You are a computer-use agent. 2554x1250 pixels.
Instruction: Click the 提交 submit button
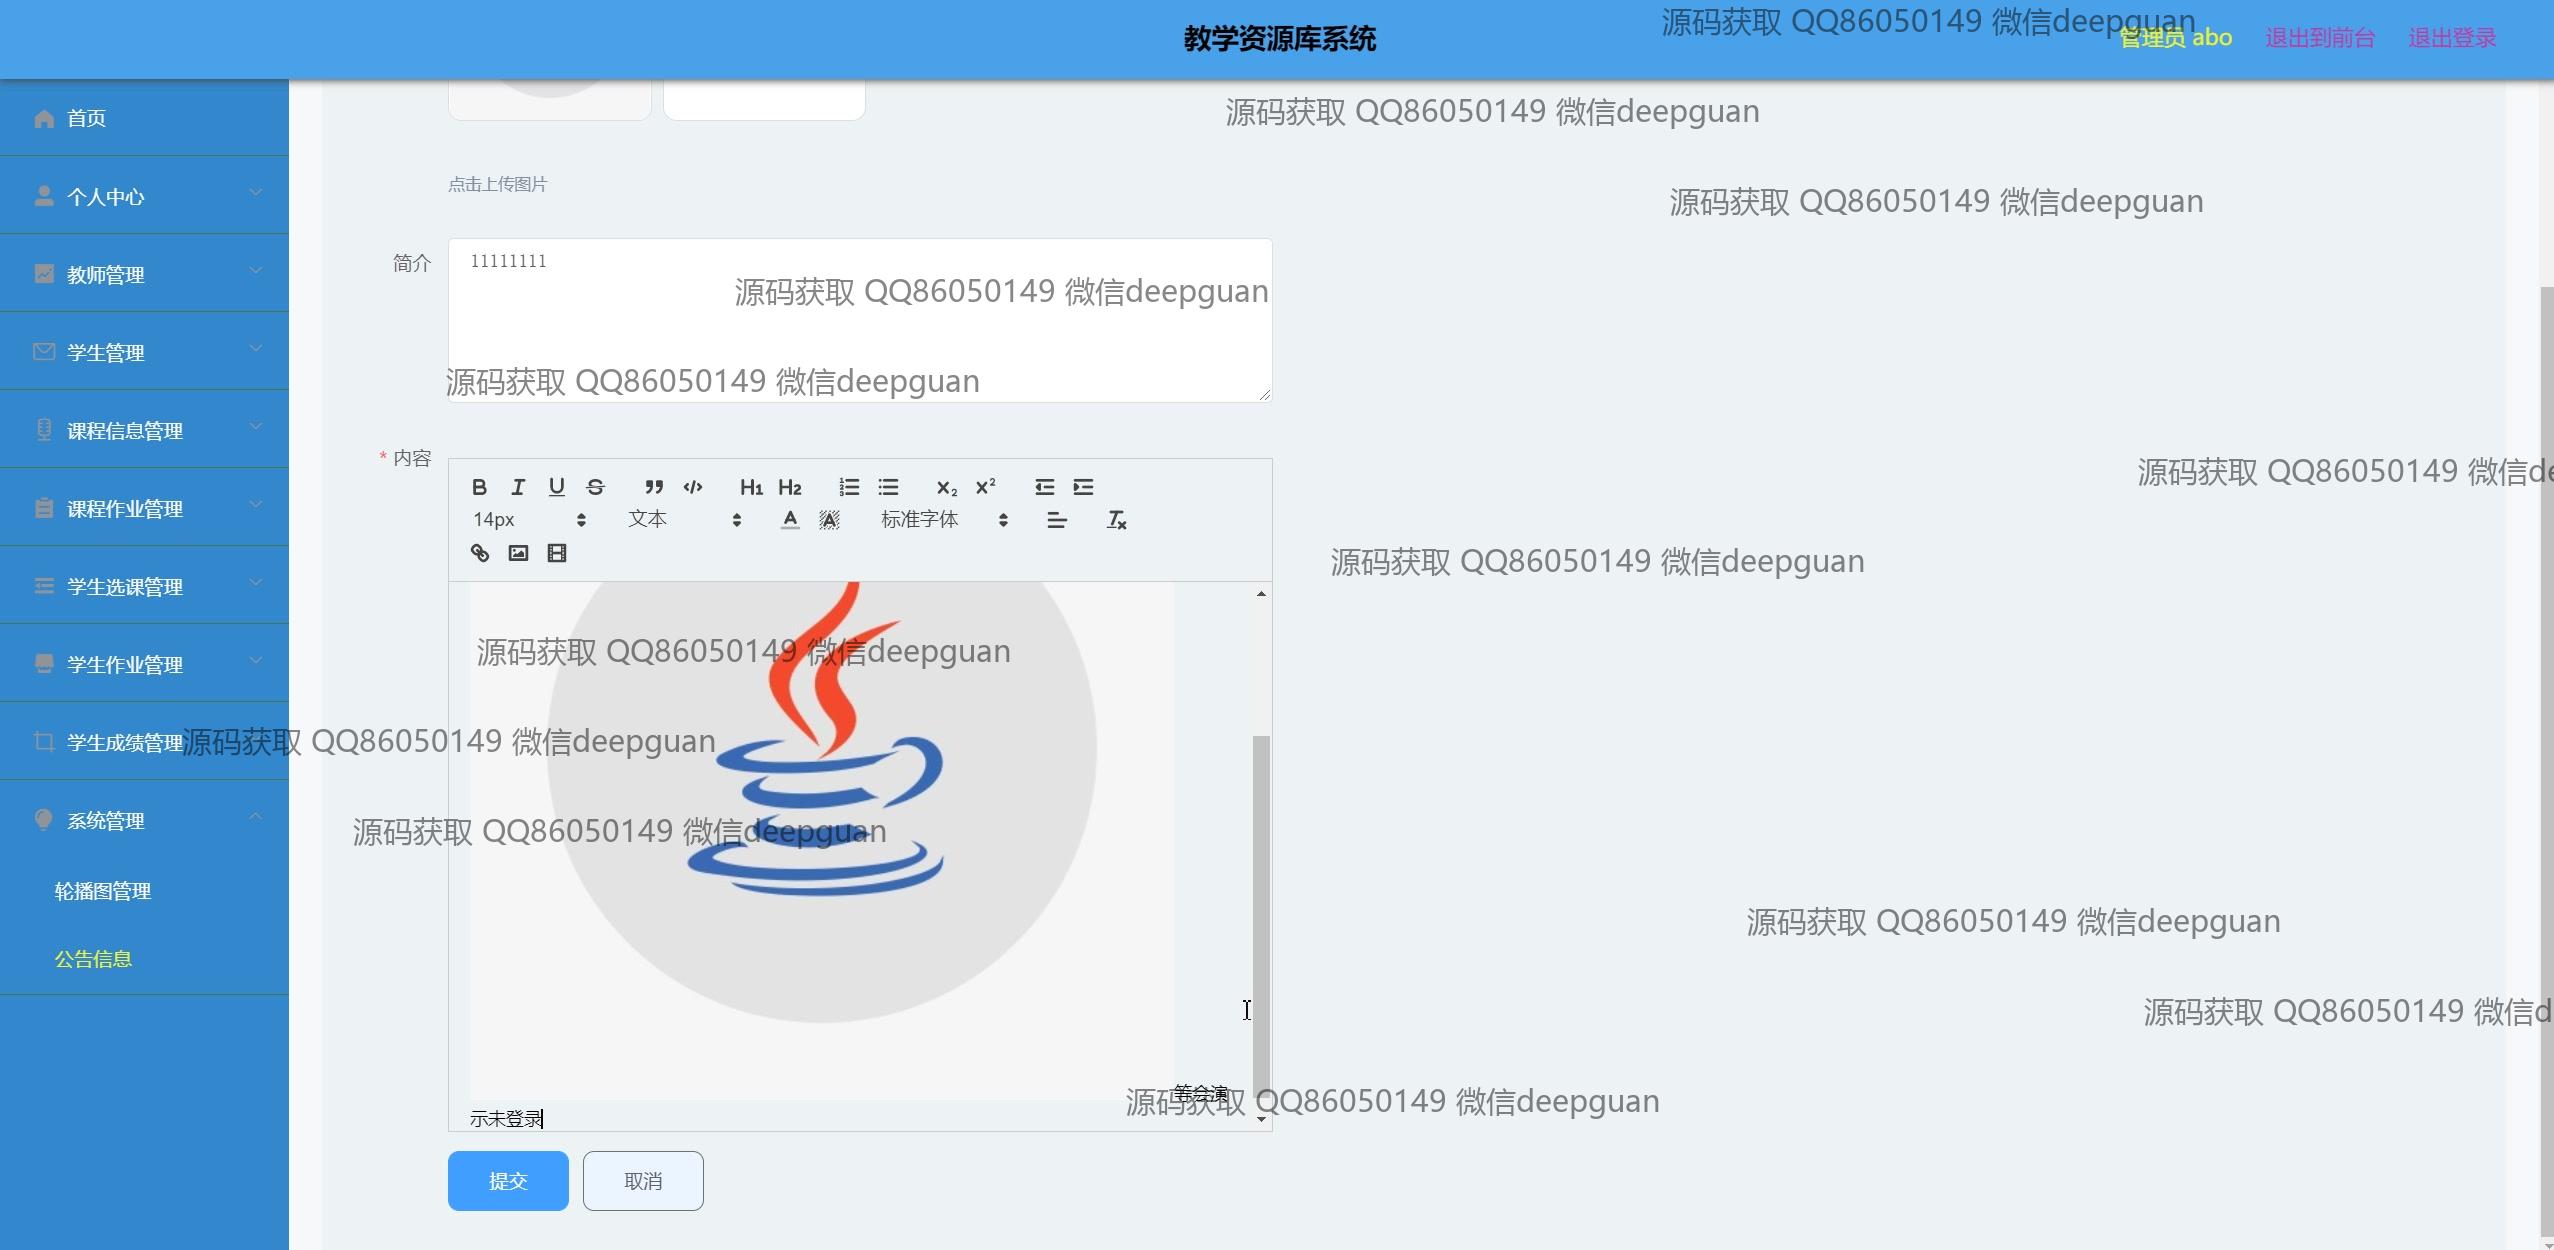click(507, 1180)
